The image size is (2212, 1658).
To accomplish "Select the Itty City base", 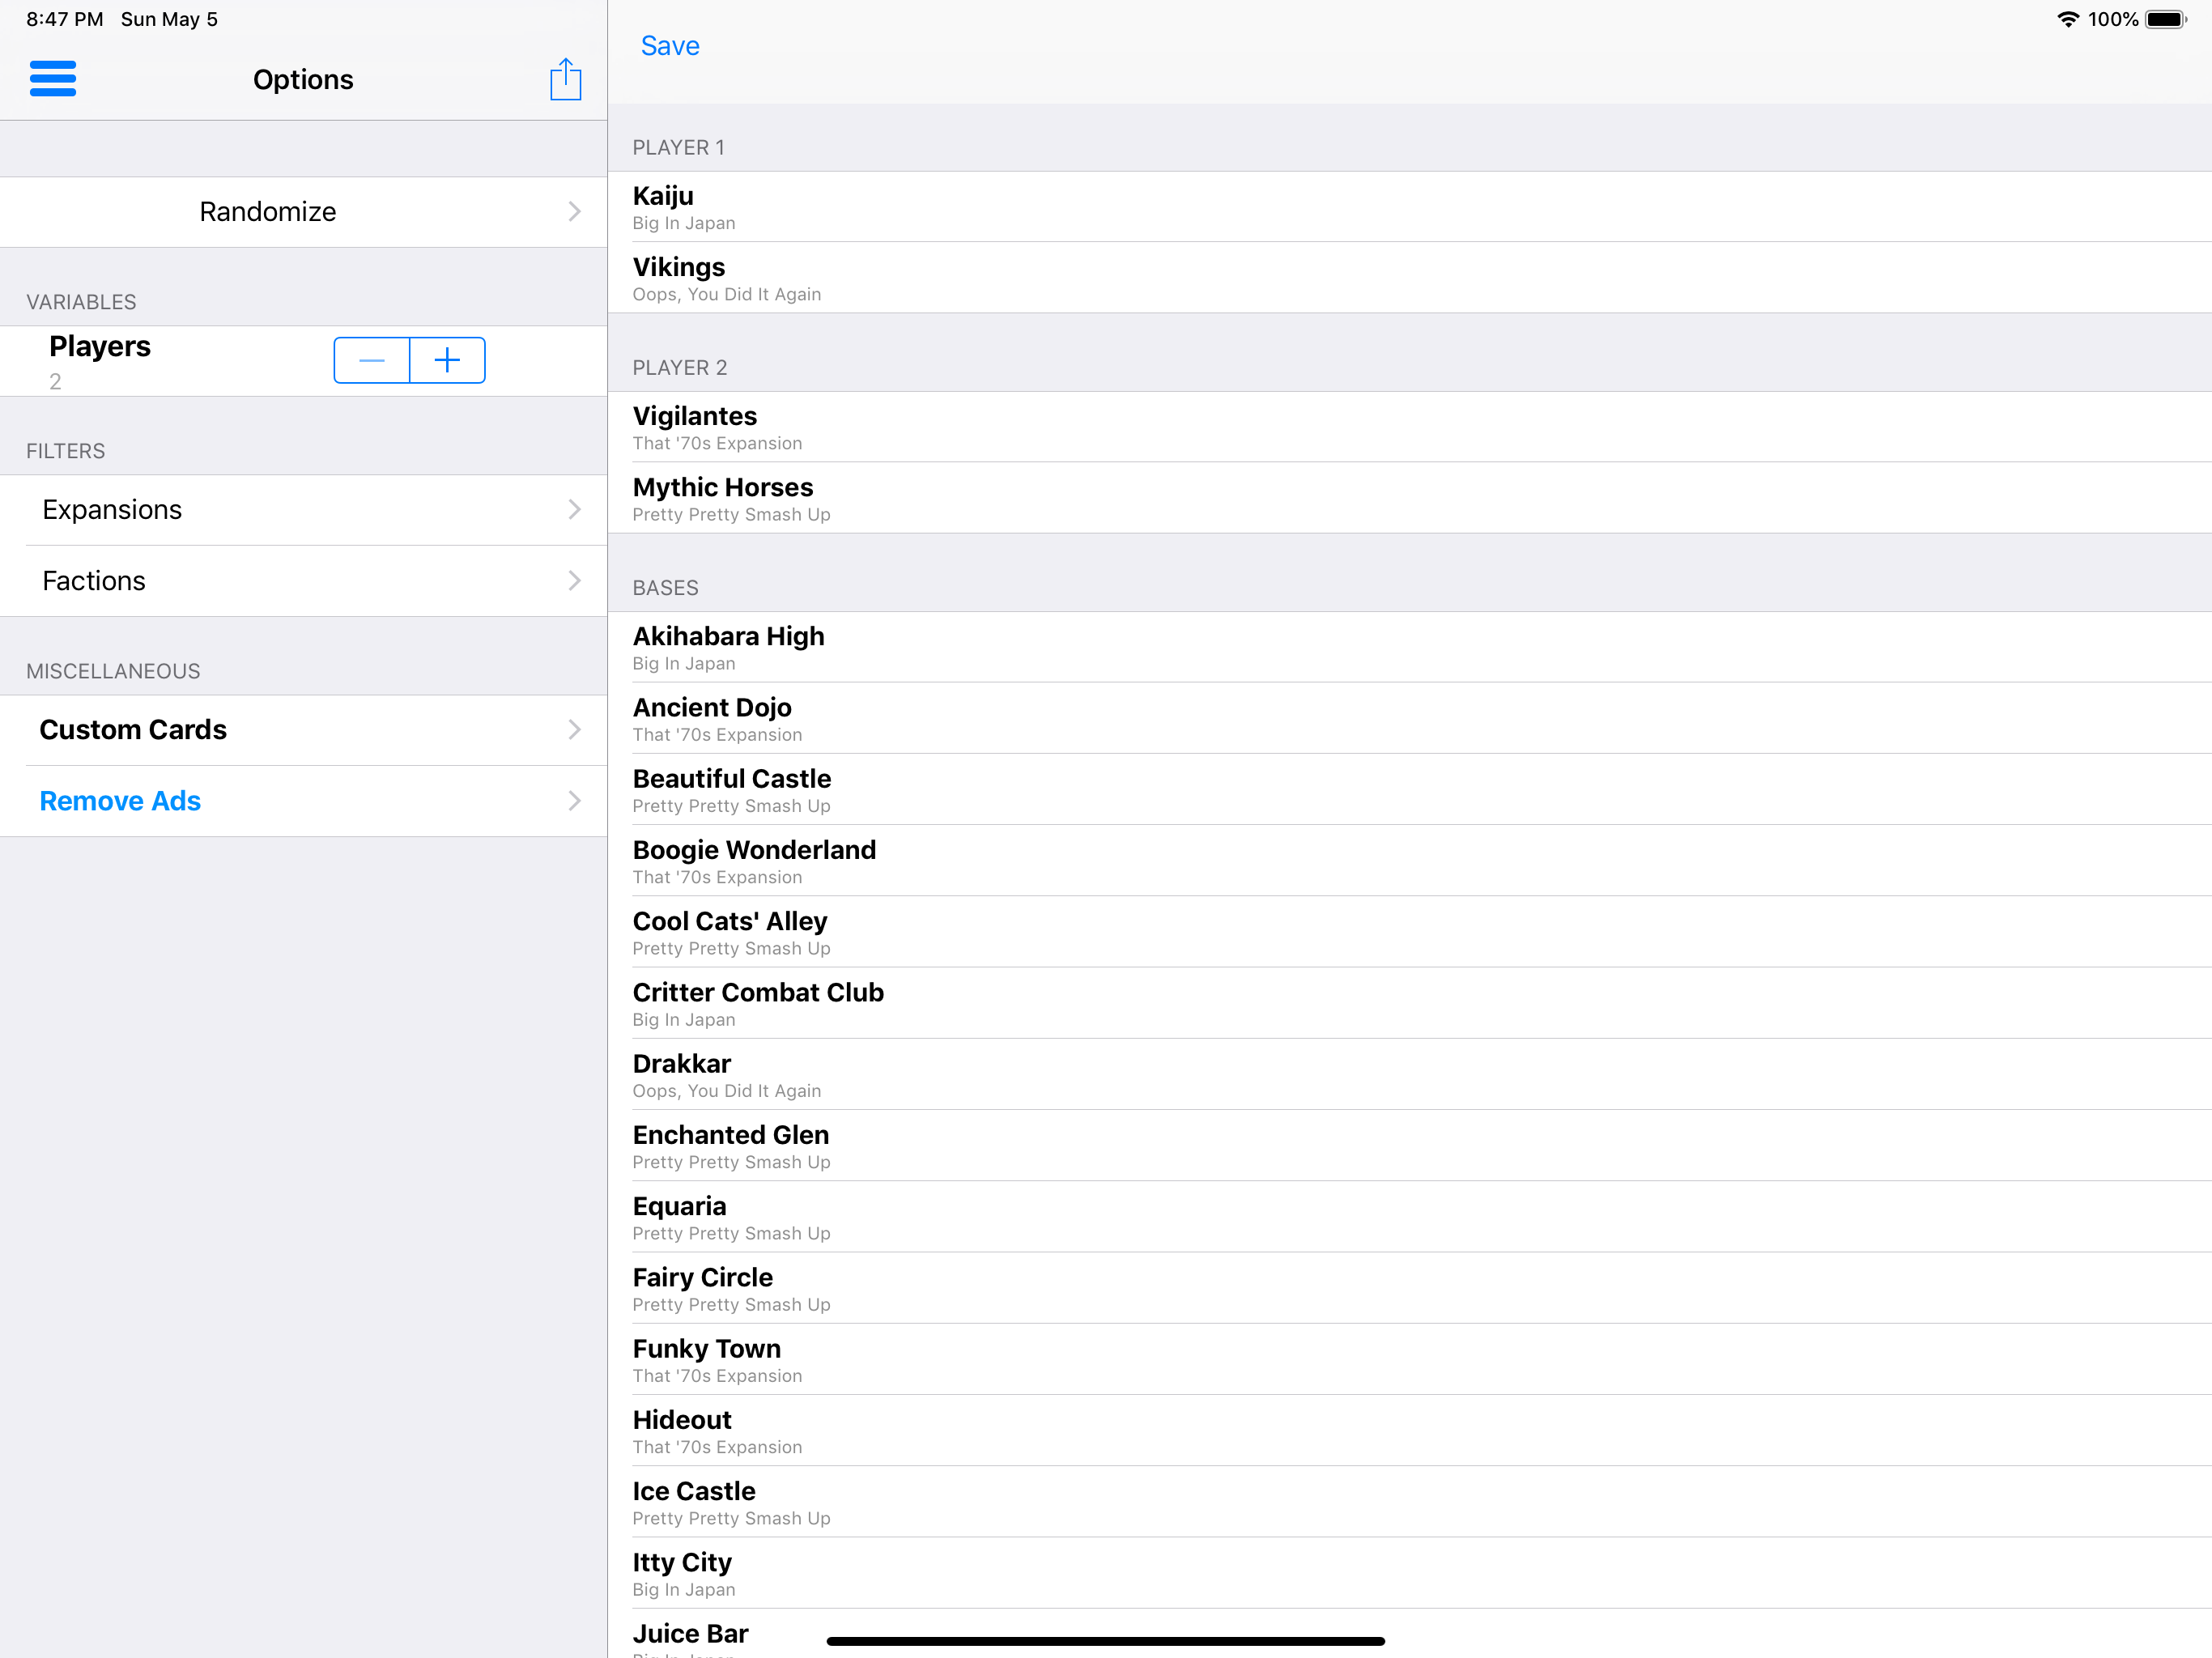I will pyautogui.click(x=1410, y=1573).
